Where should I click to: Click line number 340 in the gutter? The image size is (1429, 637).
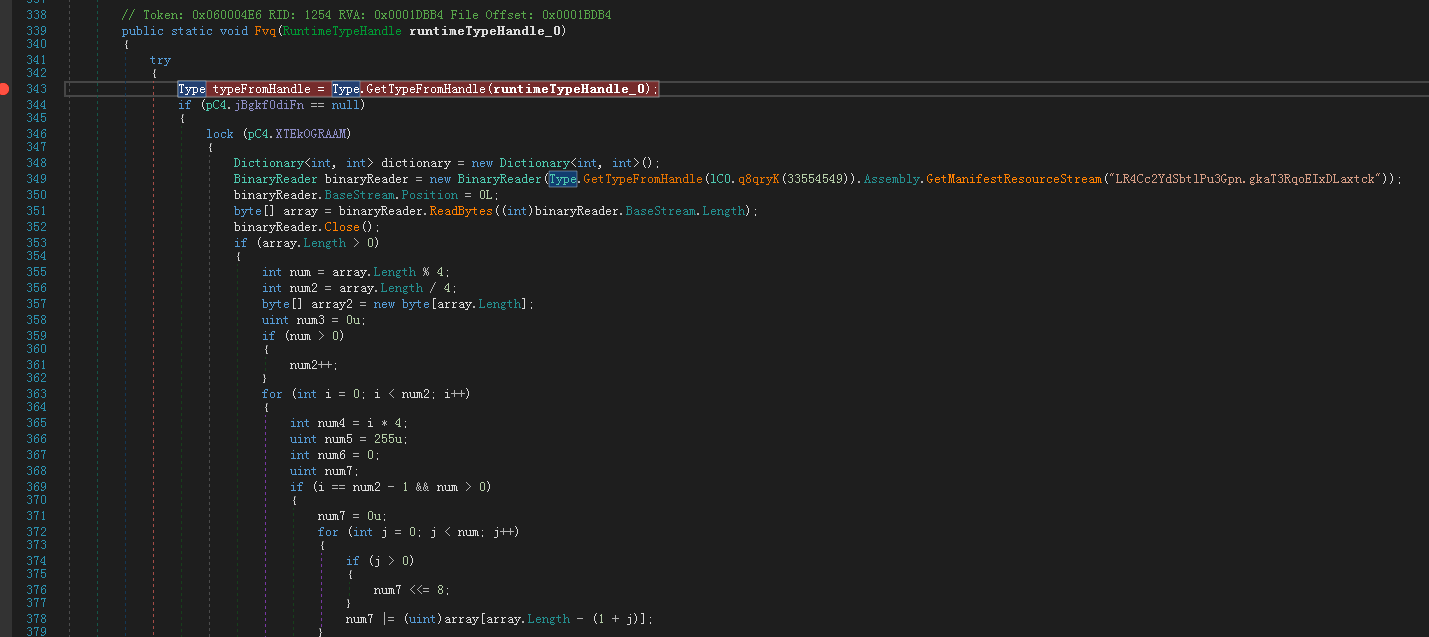[x=36, y=44]
